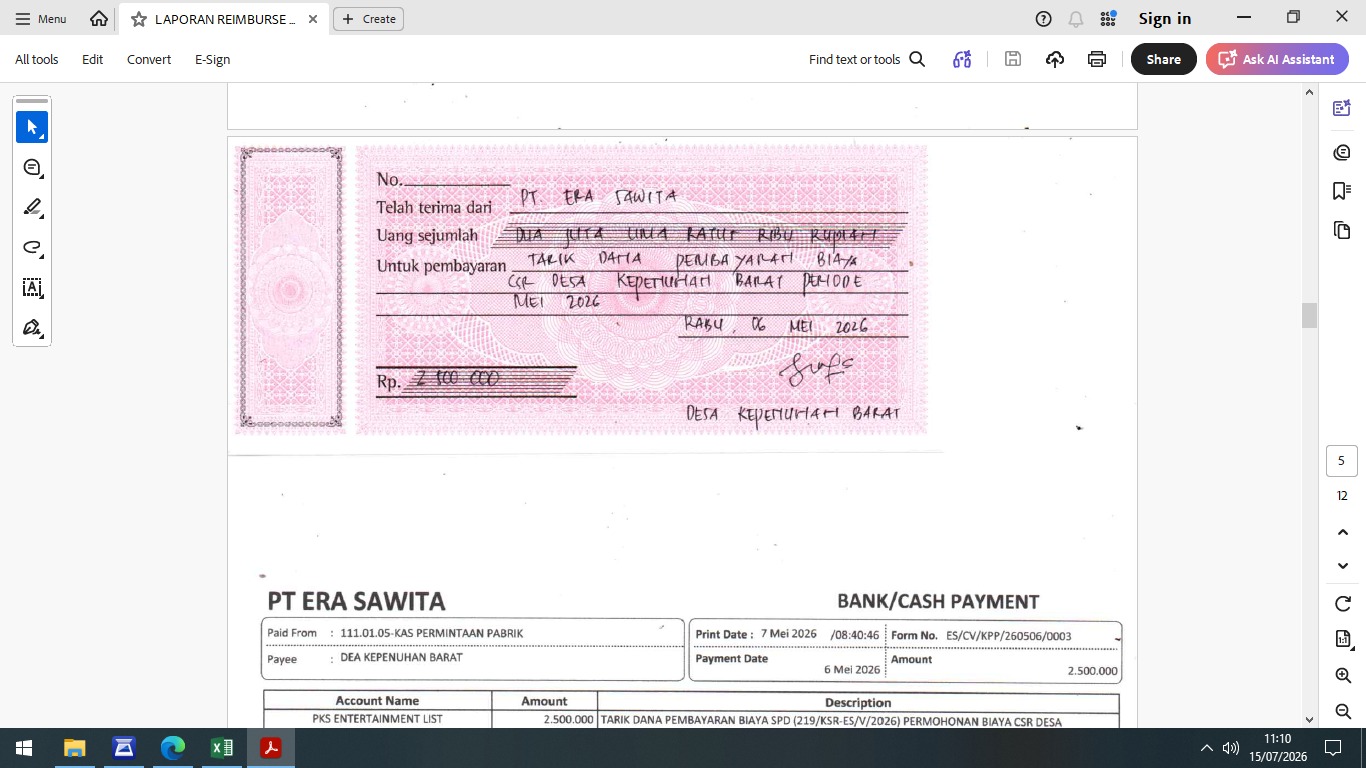Click PKS ENTERTAINMENT LIST account cell
Image resolution: width=1366 pixels, height=768 pixels.
point(377,719)
